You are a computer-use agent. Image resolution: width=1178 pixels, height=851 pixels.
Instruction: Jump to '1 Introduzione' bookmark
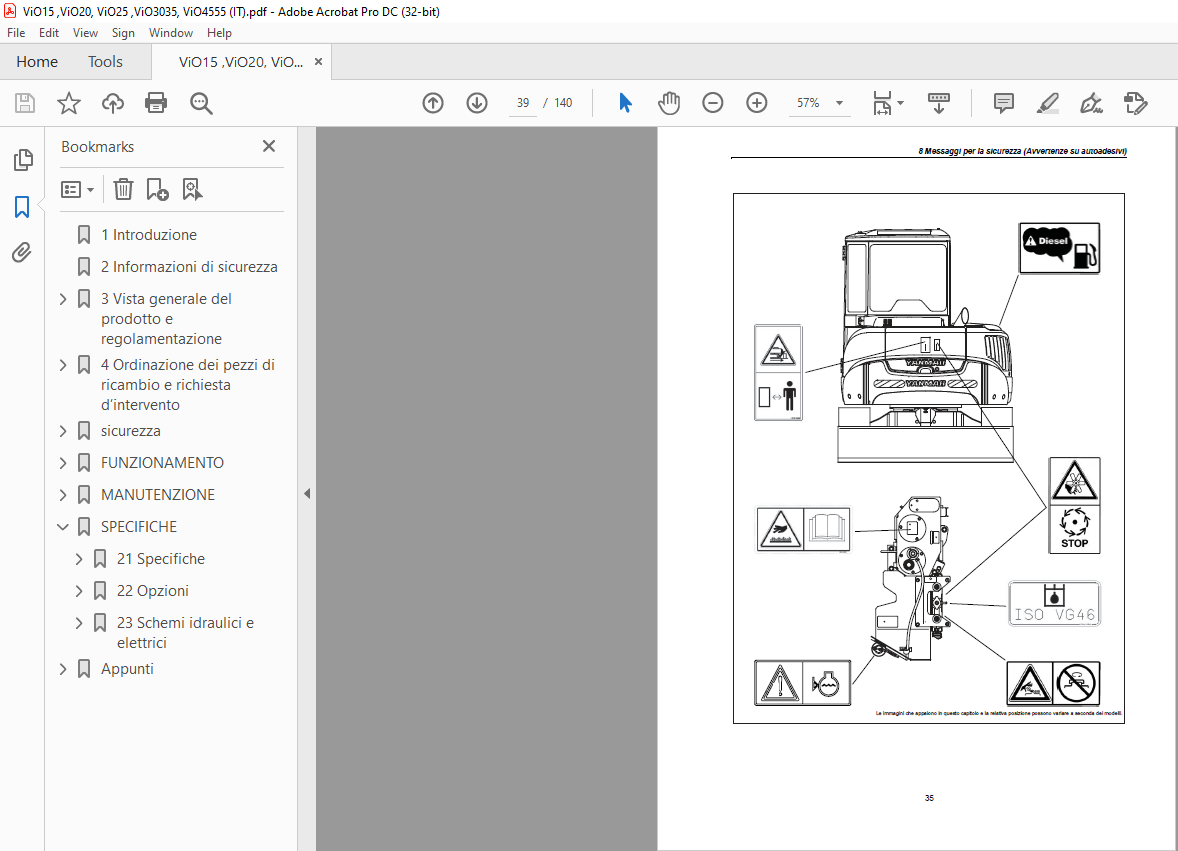coord(149,235)
